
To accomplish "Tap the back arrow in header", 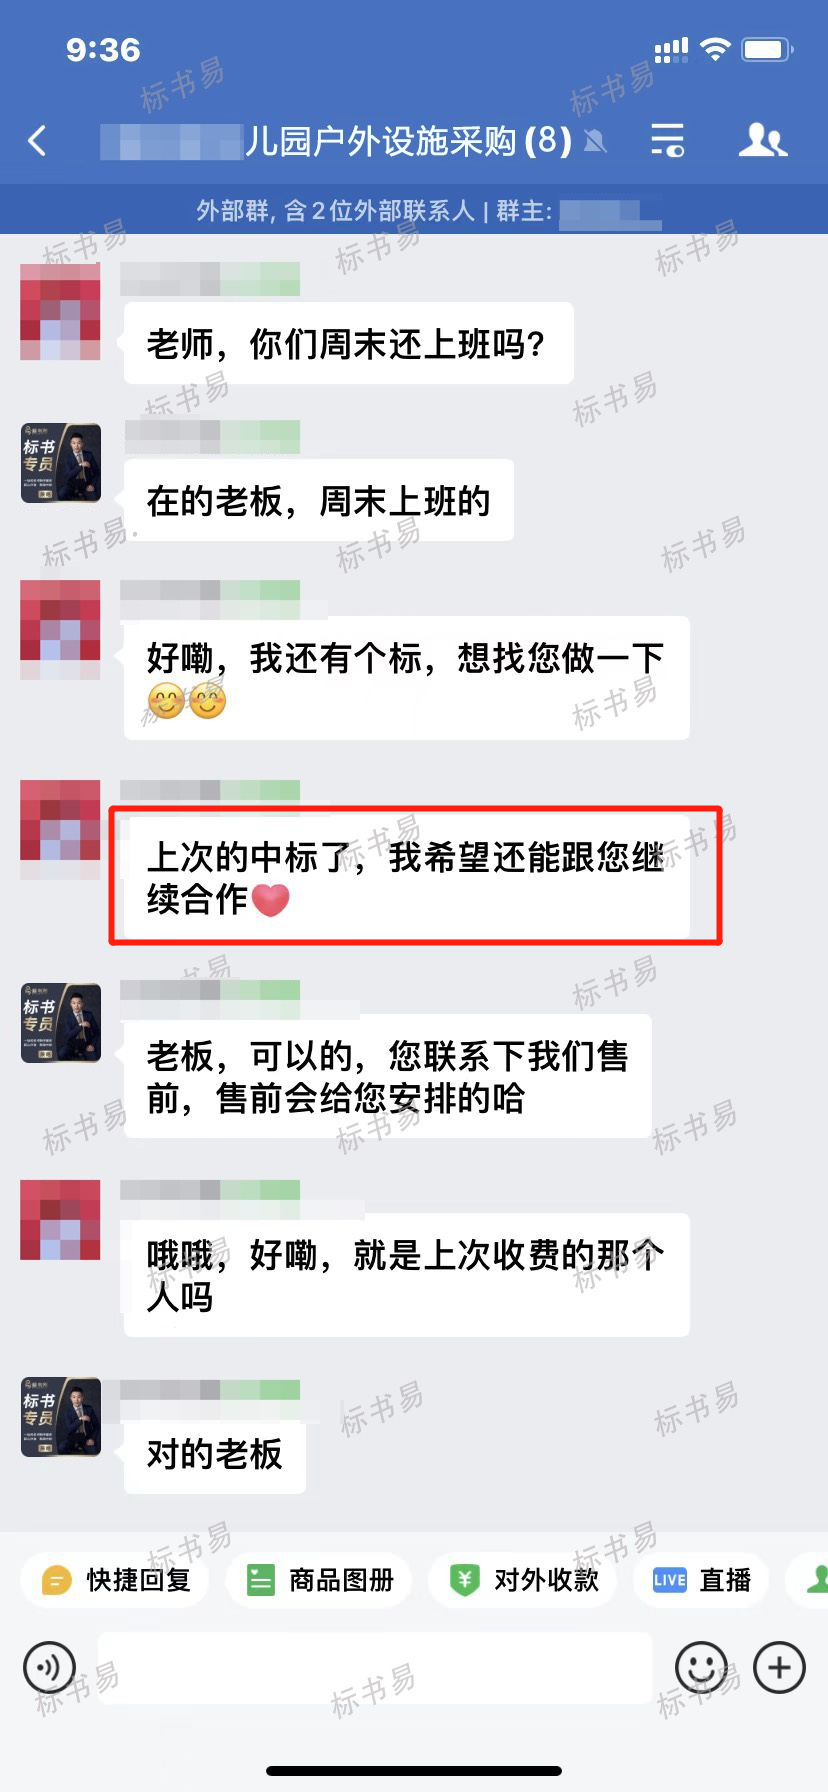I will 38,141.
